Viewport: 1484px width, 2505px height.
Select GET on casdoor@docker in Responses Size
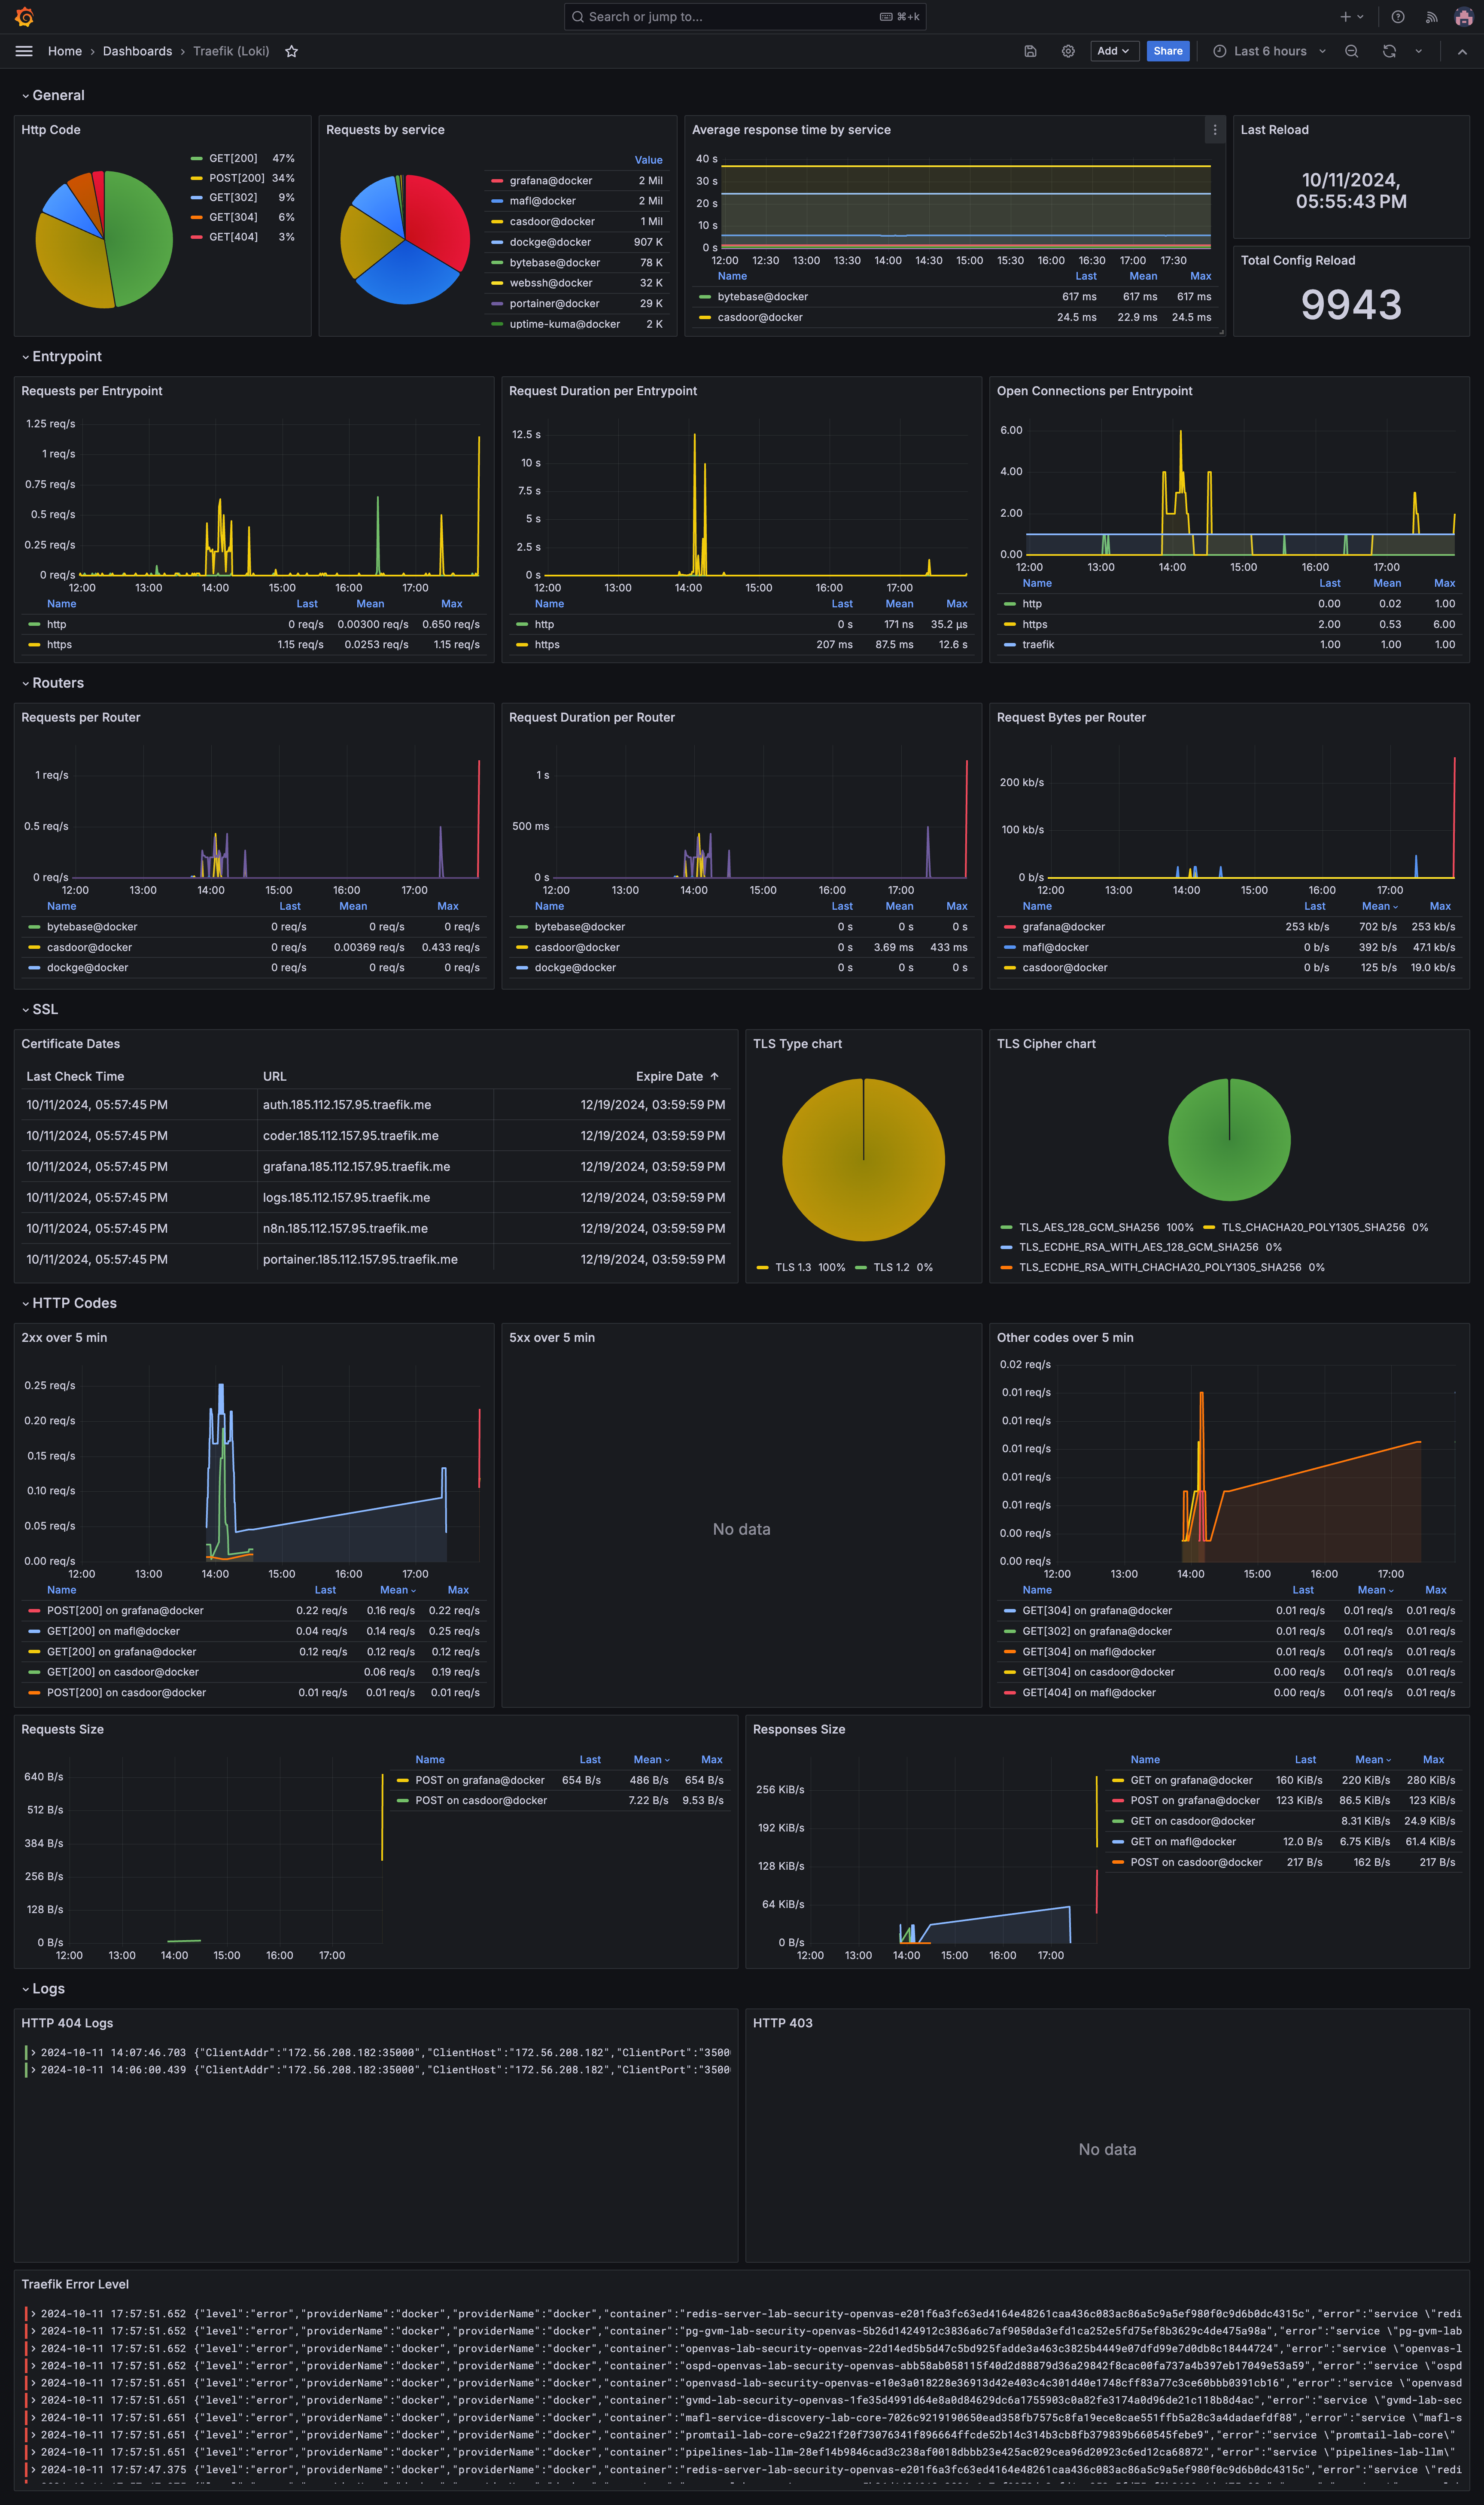(x=1192, y=1822)
